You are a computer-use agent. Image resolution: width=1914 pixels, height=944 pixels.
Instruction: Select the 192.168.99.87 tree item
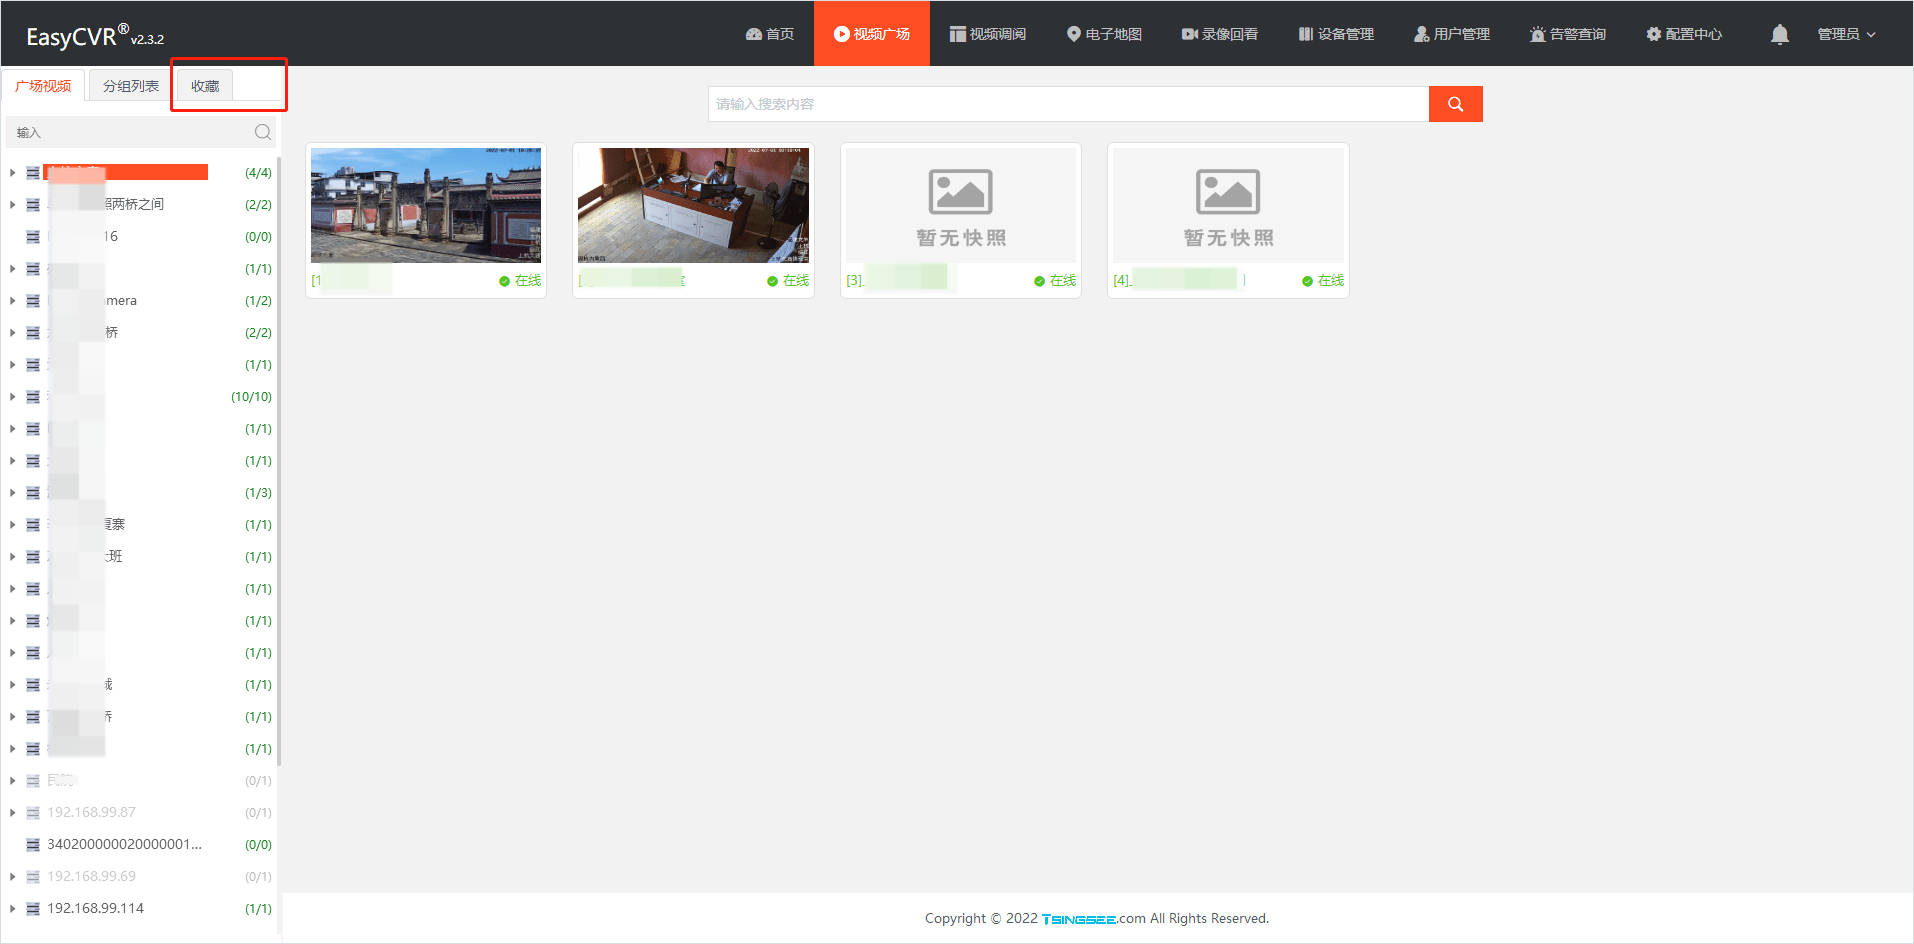pos(91,812)
